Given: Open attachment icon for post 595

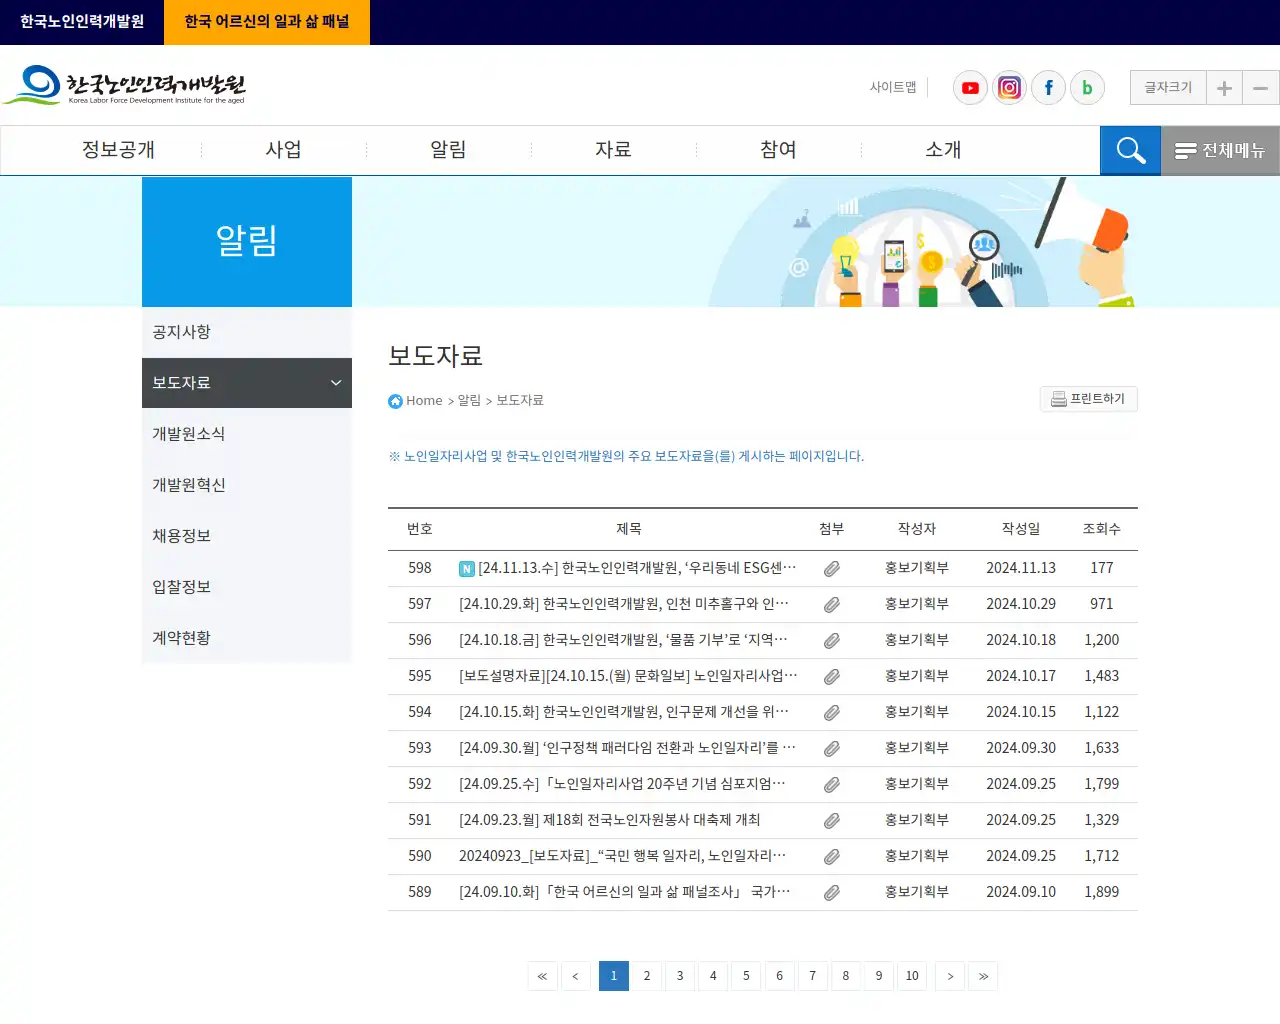Looking at the screenshot, I should pyautogui.click(x=831, y=677).
